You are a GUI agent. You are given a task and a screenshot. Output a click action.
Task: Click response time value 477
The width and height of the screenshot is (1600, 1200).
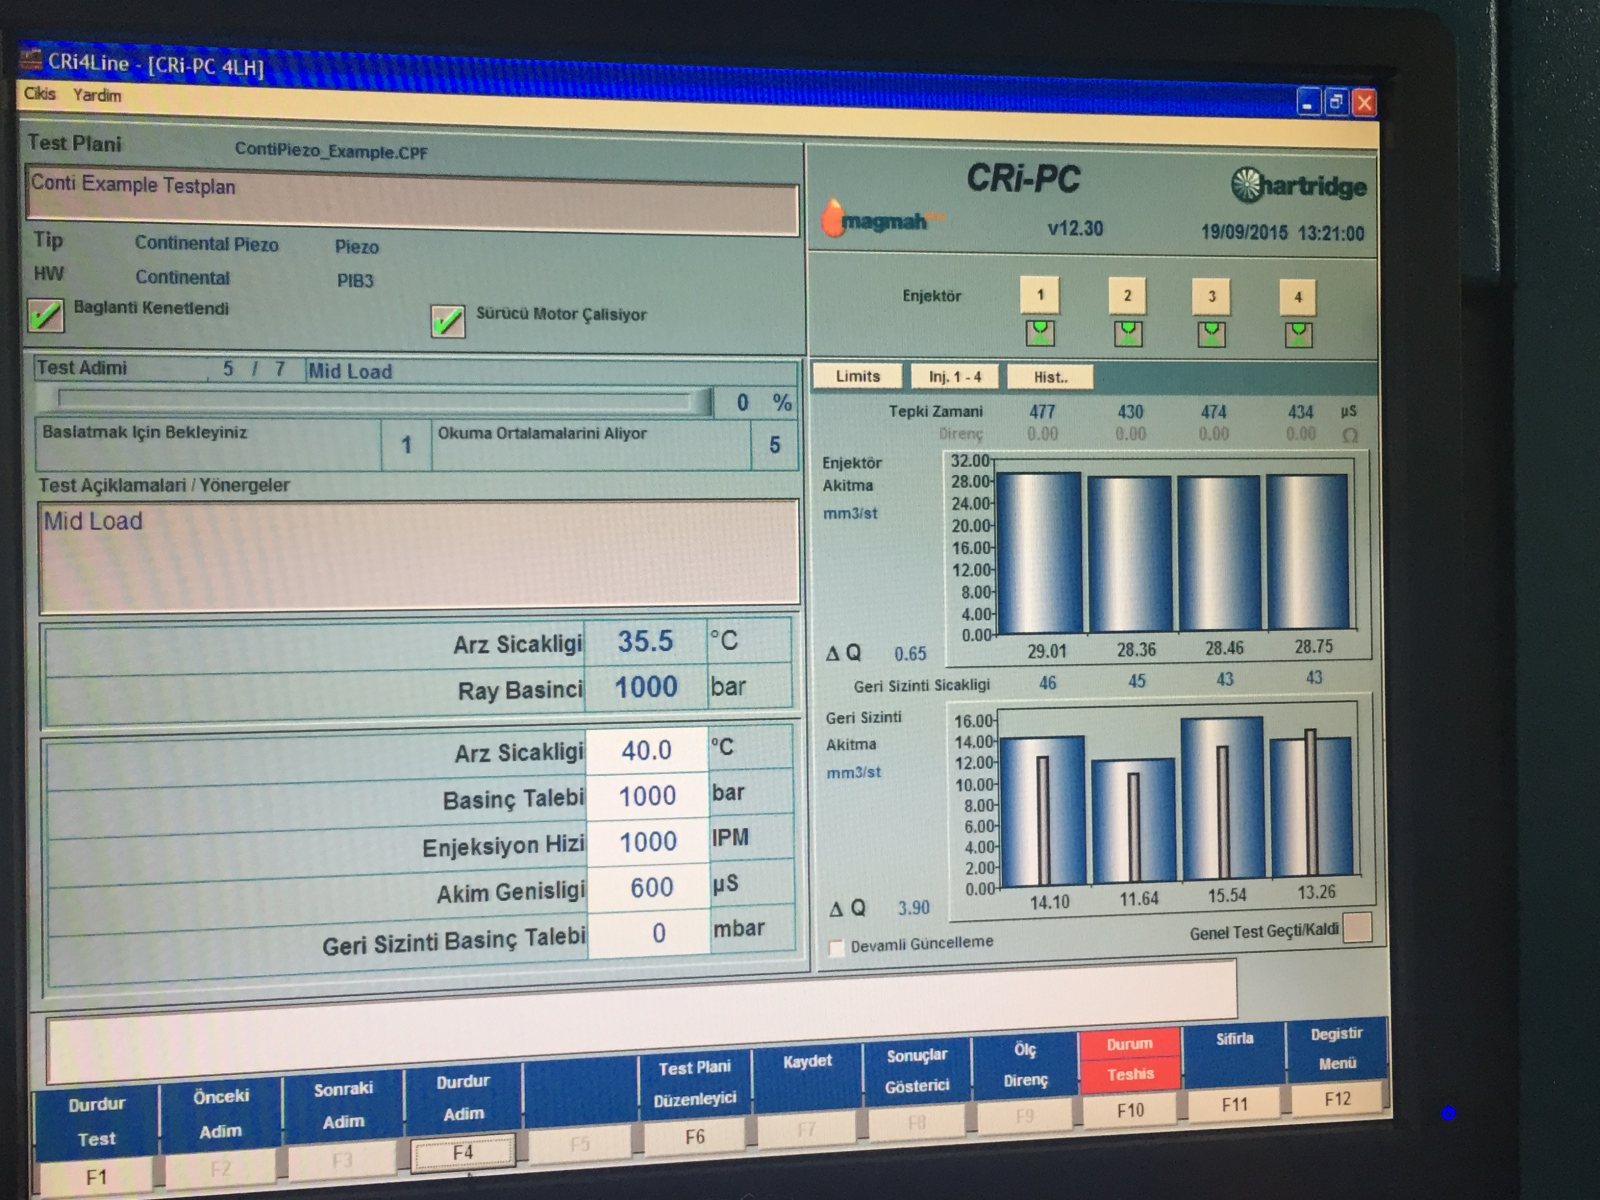pyautogui.click(x=1042, y=411)
